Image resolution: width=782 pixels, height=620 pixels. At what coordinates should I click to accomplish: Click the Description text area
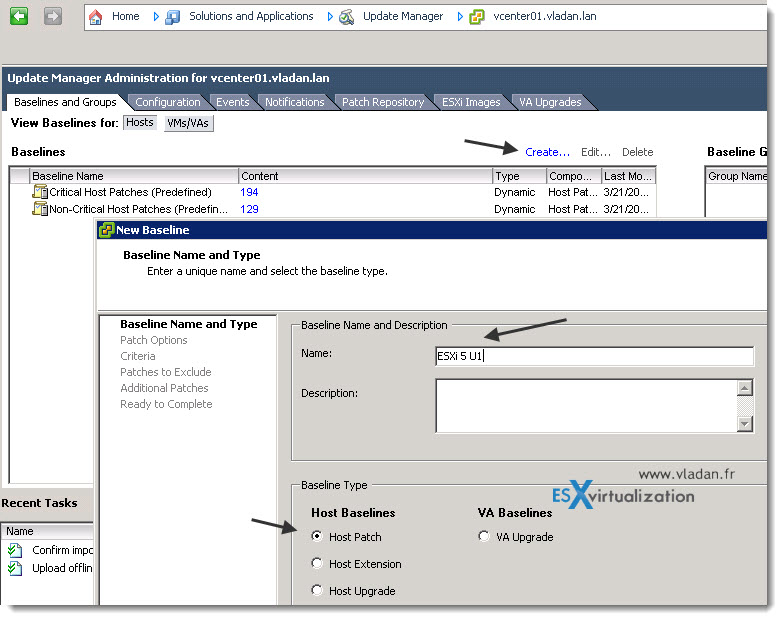click(x=586, y=406)
